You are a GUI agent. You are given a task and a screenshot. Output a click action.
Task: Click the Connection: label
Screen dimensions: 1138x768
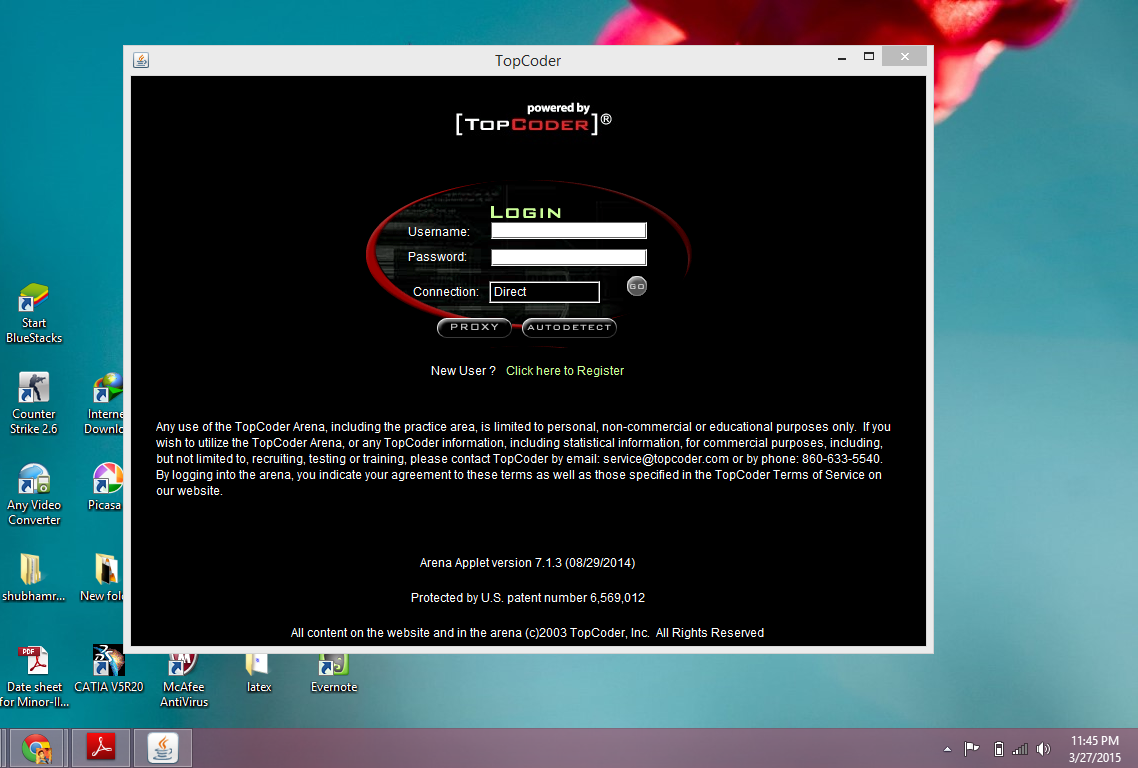[446, 292]
